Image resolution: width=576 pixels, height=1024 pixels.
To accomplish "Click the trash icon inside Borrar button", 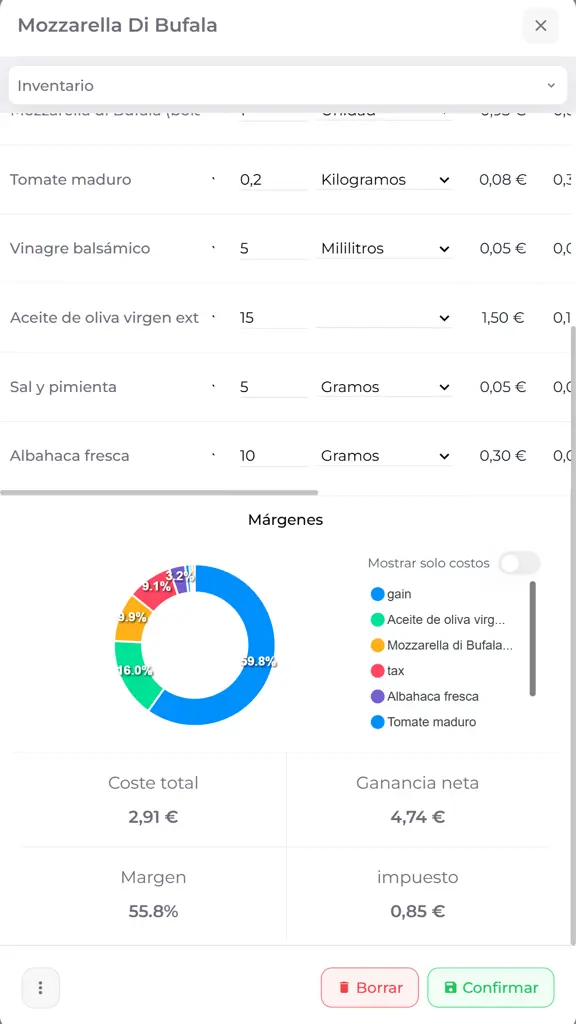I will pyautogui.click(x=345, y=987).
